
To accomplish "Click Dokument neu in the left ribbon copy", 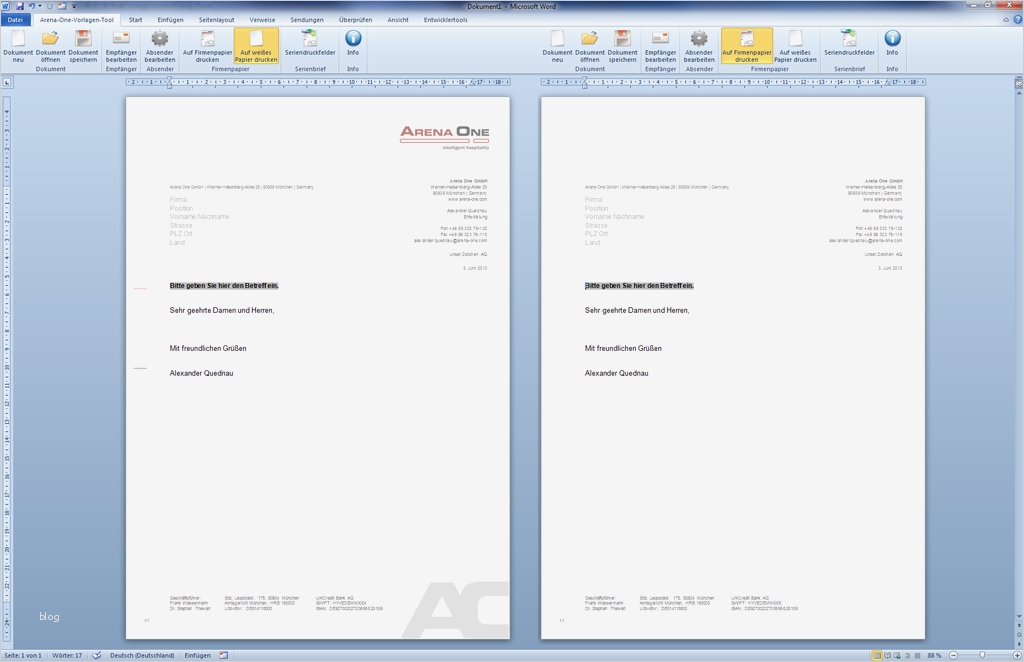I will pos(18,46).
